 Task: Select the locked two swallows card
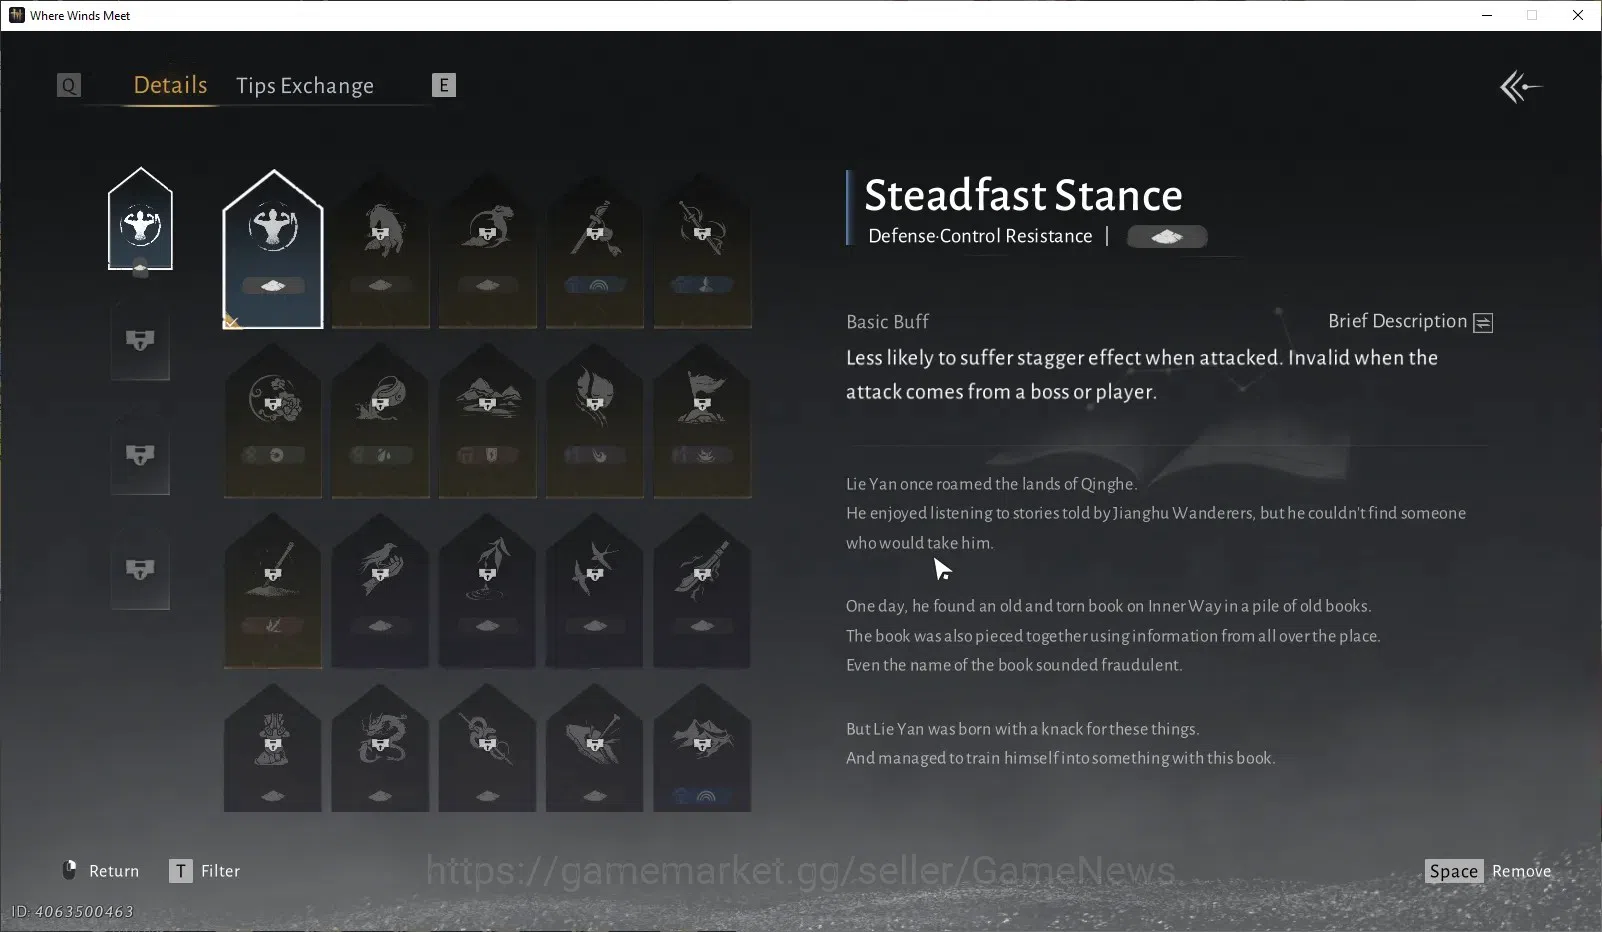pyautogui.click(x=595, y=590)
